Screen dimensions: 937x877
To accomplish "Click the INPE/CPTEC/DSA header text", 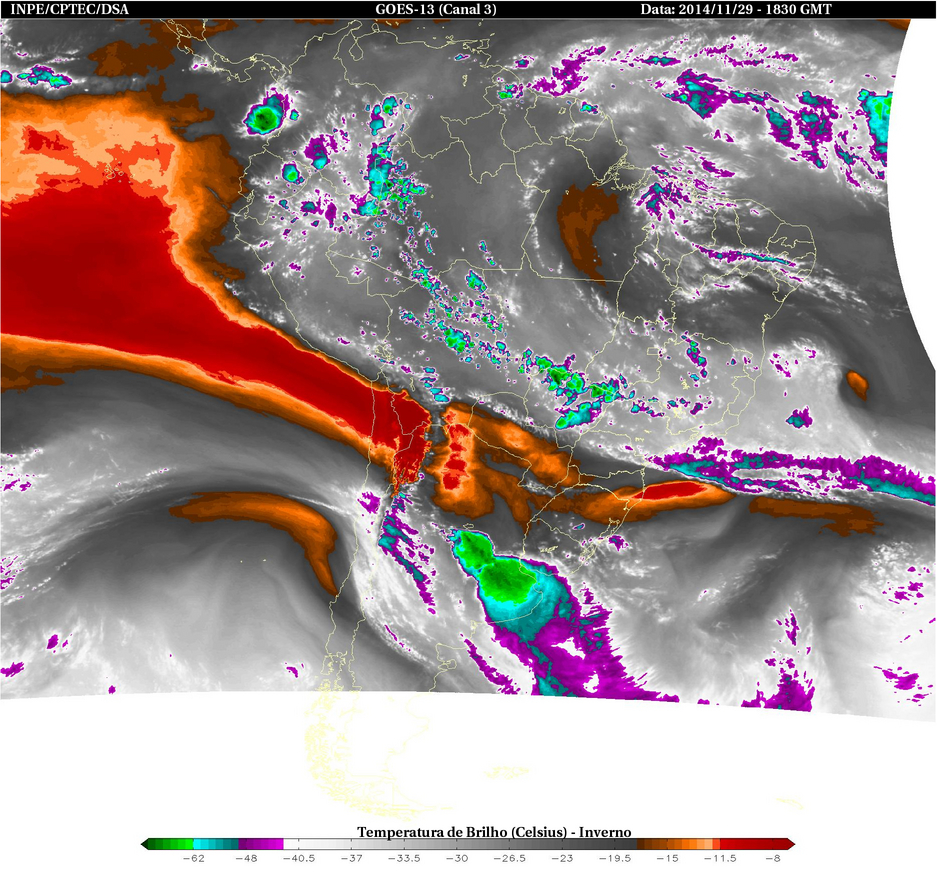I will (69, 10).
